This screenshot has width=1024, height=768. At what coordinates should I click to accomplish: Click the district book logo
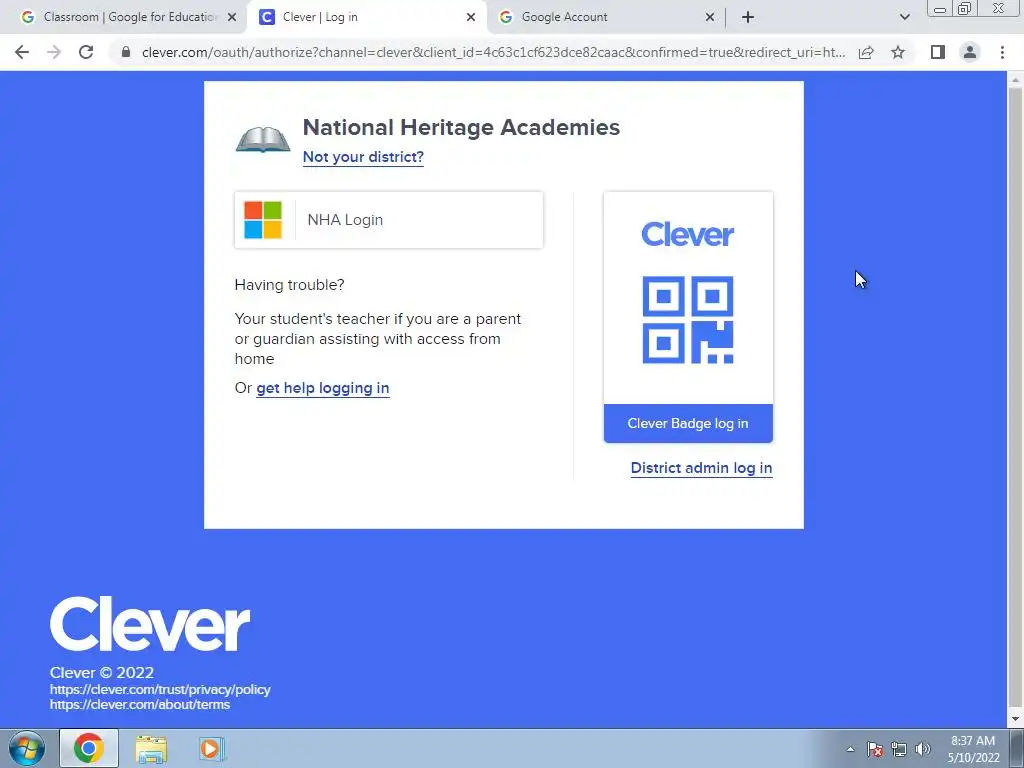tap(263, 139)
